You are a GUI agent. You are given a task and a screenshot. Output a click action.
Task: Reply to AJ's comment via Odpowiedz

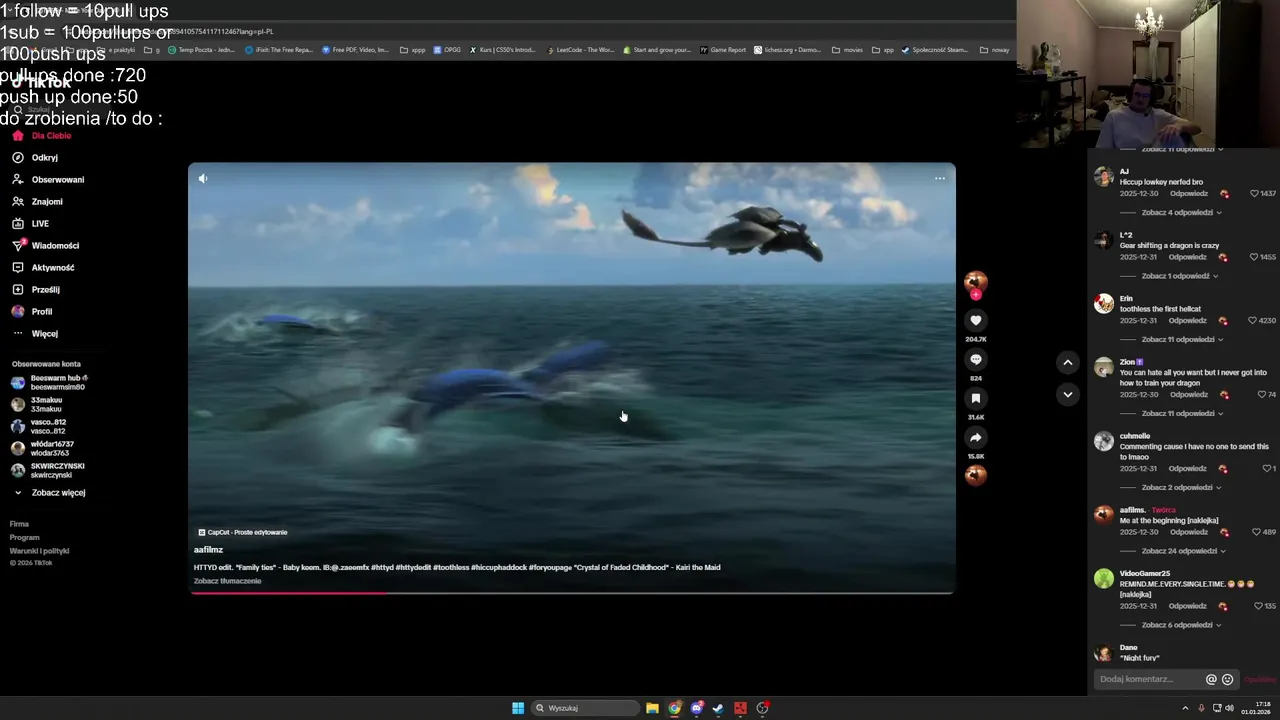pos(1188,194)
